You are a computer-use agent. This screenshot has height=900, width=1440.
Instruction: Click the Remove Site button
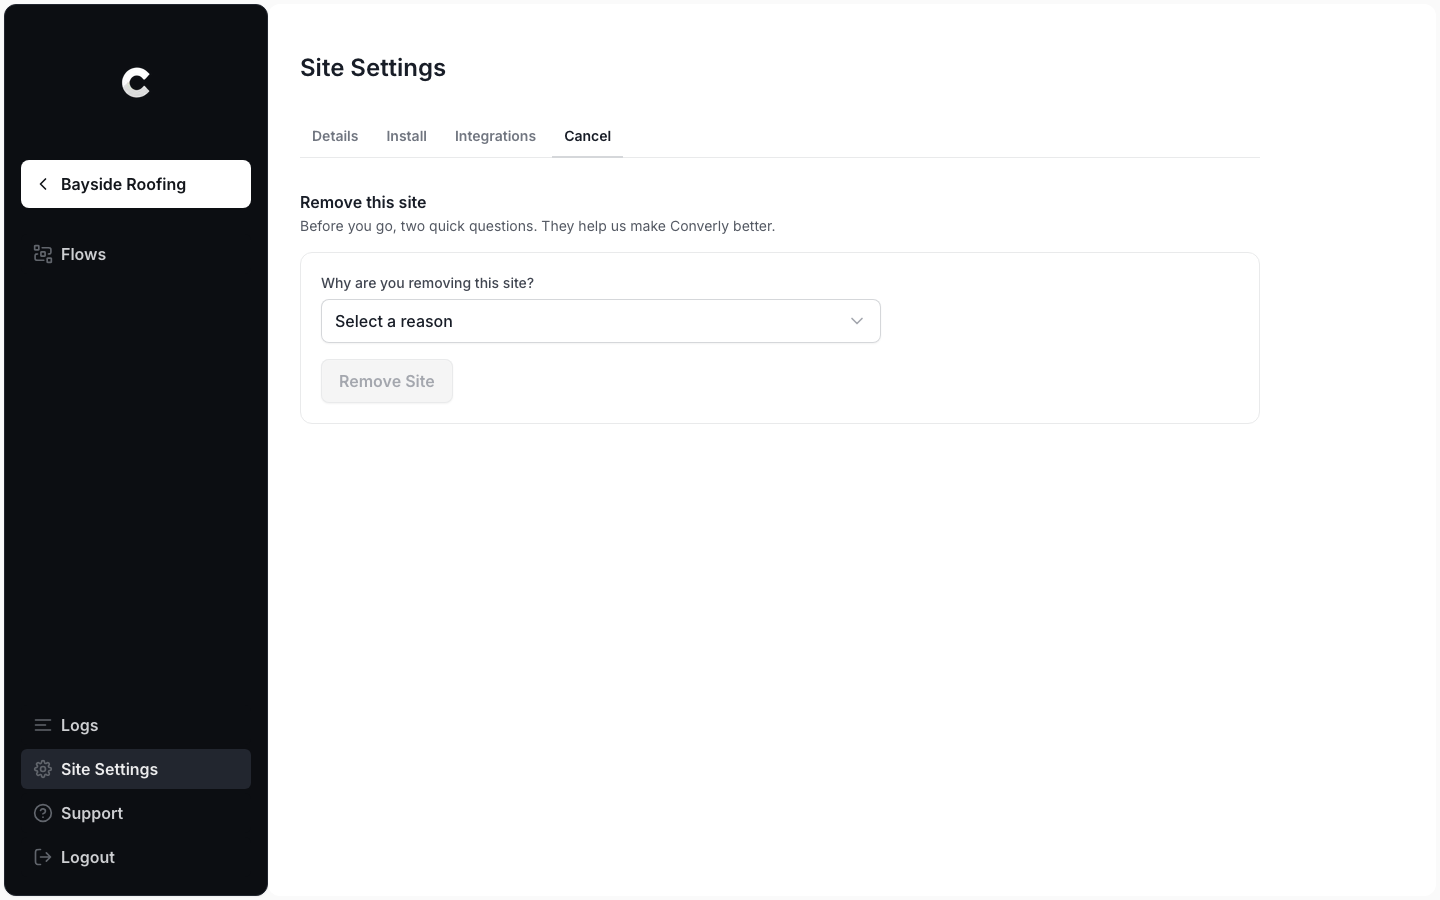387,381
